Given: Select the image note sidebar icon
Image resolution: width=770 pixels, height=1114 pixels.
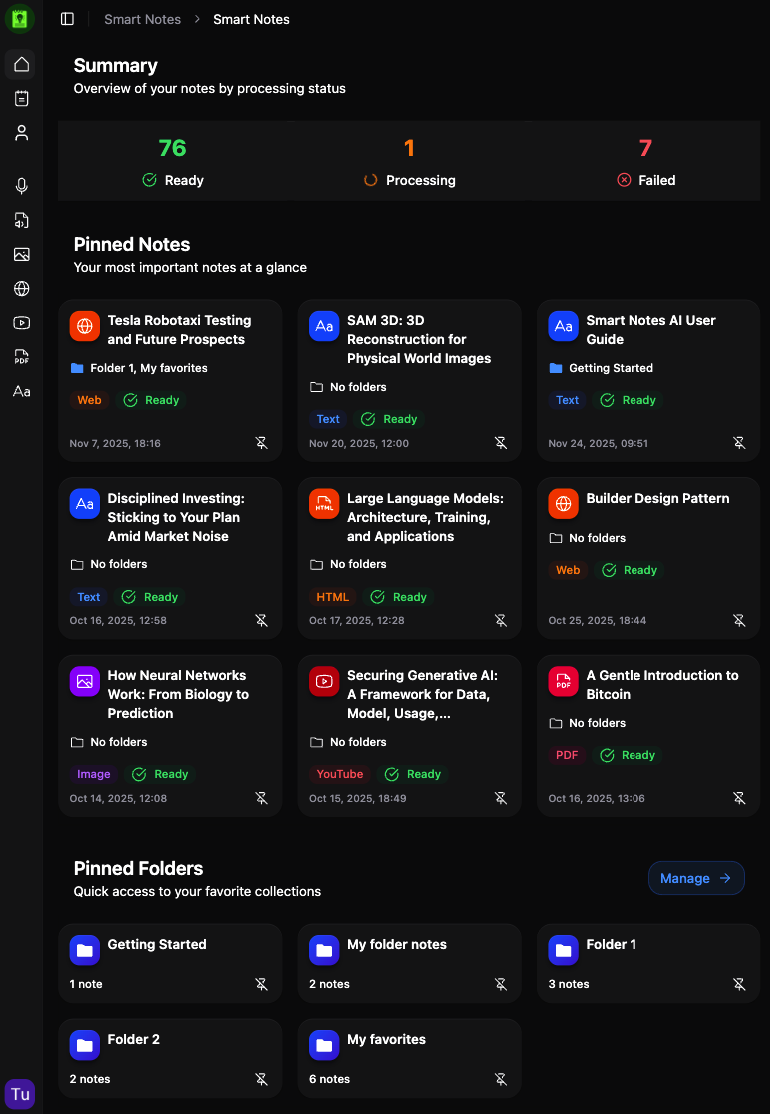Looking at the screenshot, I should [x=21, y=254].
